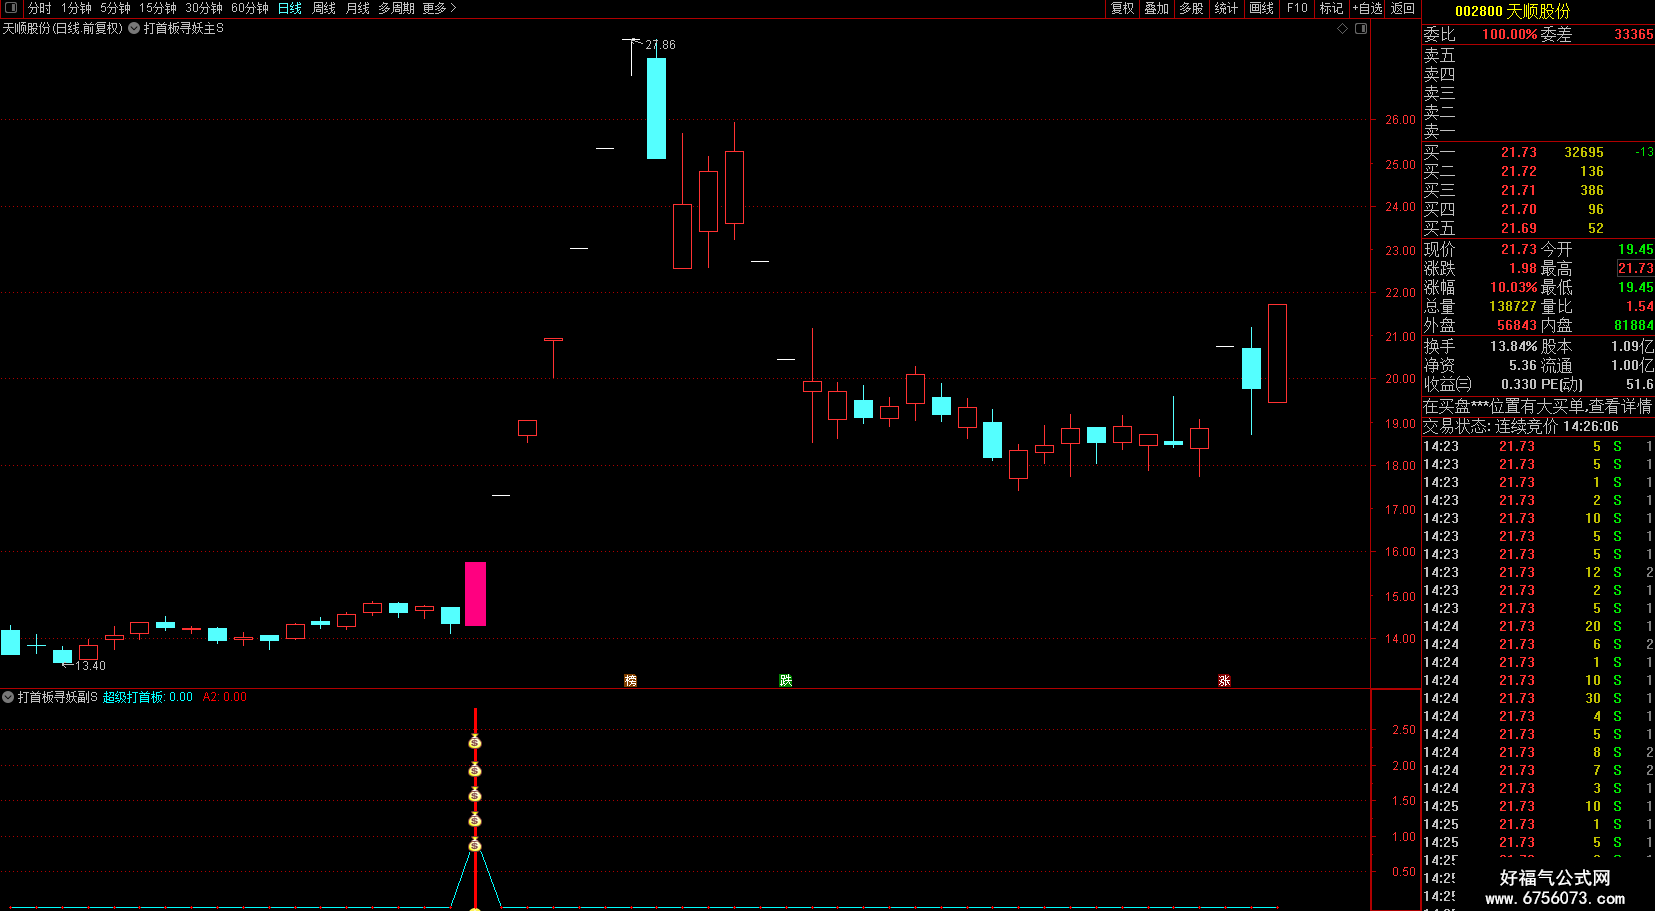Click the 13.40 low price label
Screen dimensions: 1655x911
(90, 666)
